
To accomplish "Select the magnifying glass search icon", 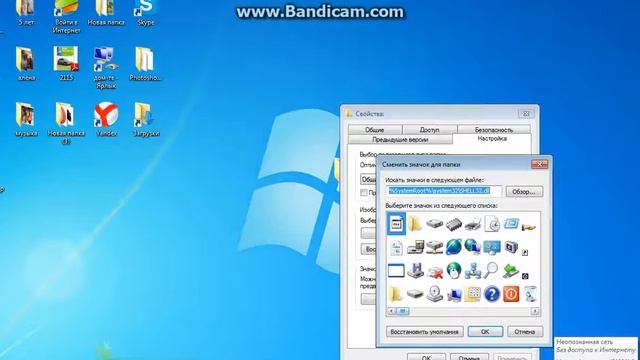I will tap(491, 271).
